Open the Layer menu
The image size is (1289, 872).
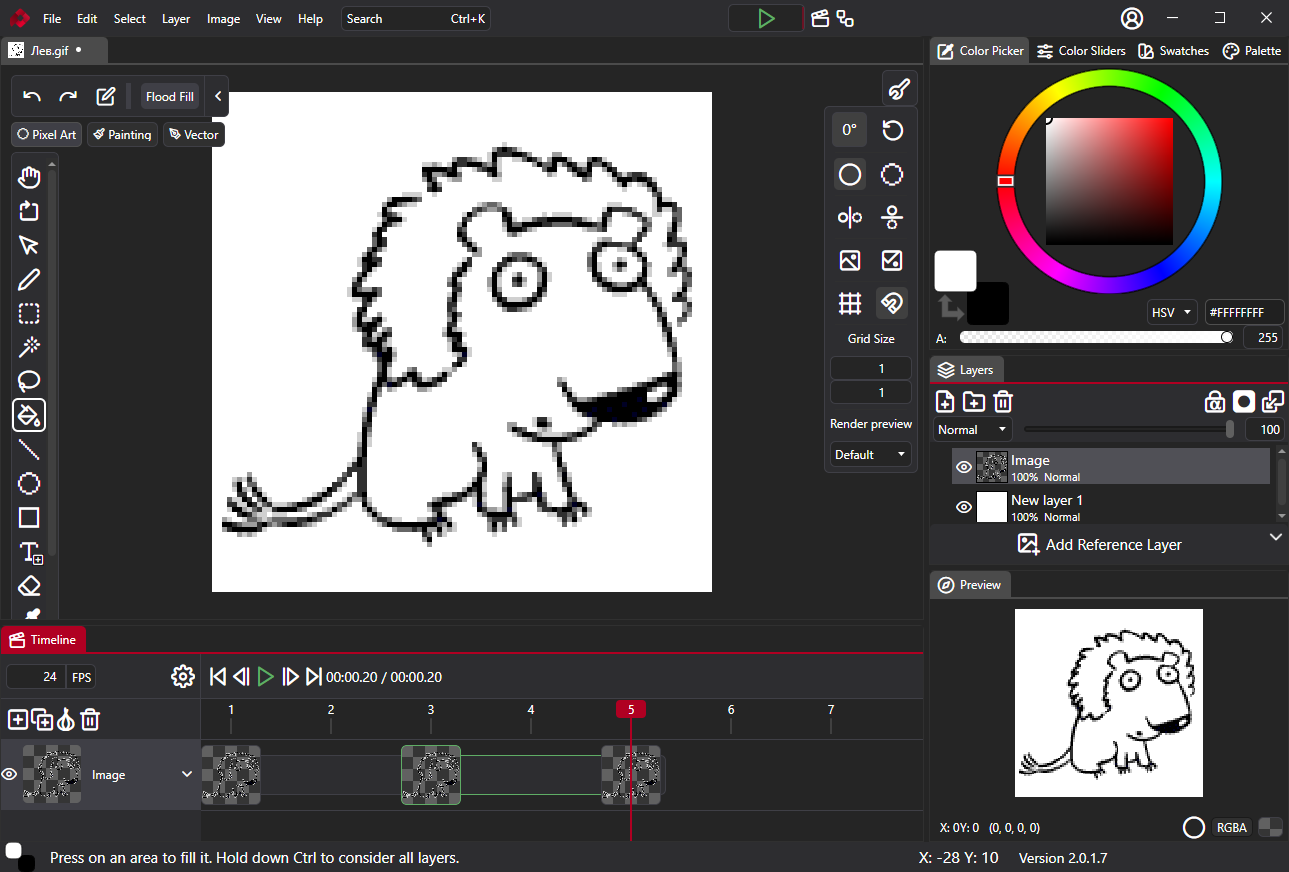point(176,19)
